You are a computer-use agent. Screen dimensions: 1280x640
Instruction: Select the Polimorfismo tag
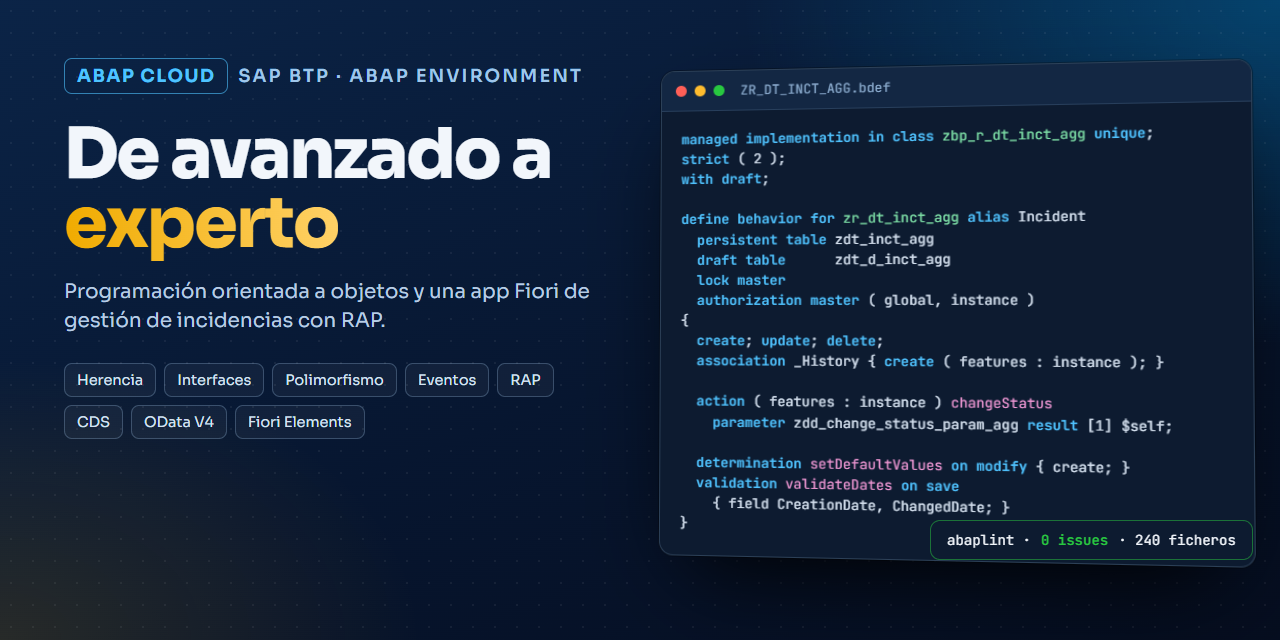point(334,380)
